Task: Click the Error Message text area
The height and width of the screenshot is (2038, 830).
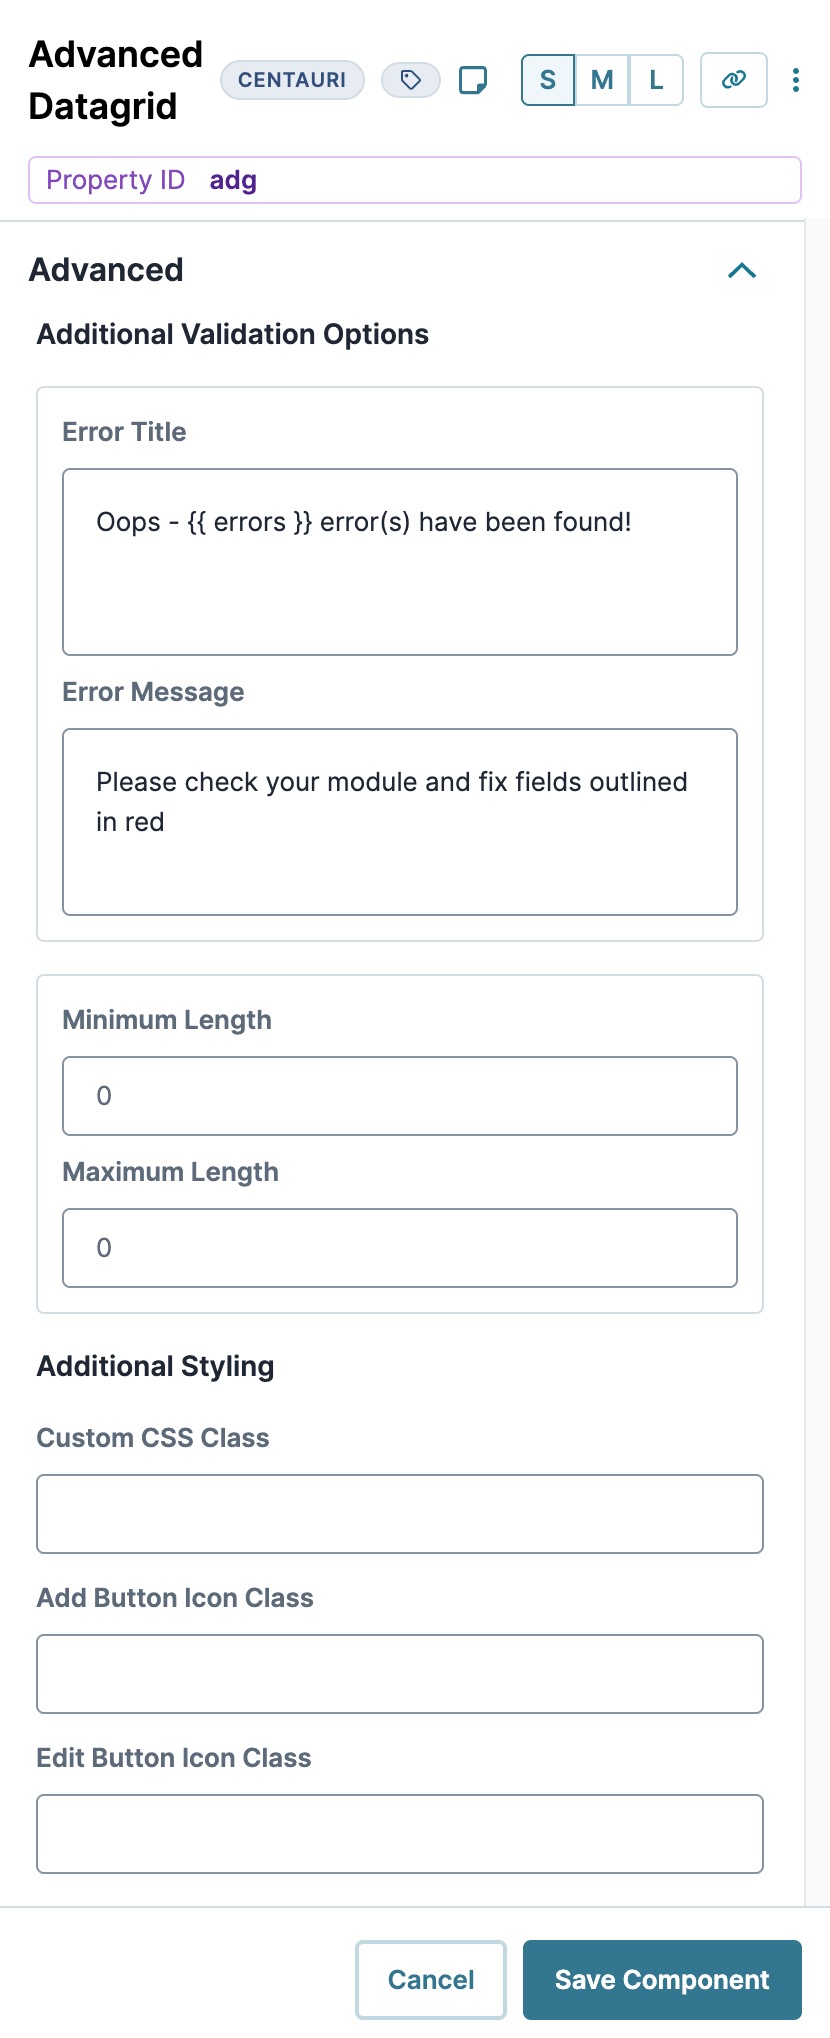Action: click(400, 822)
